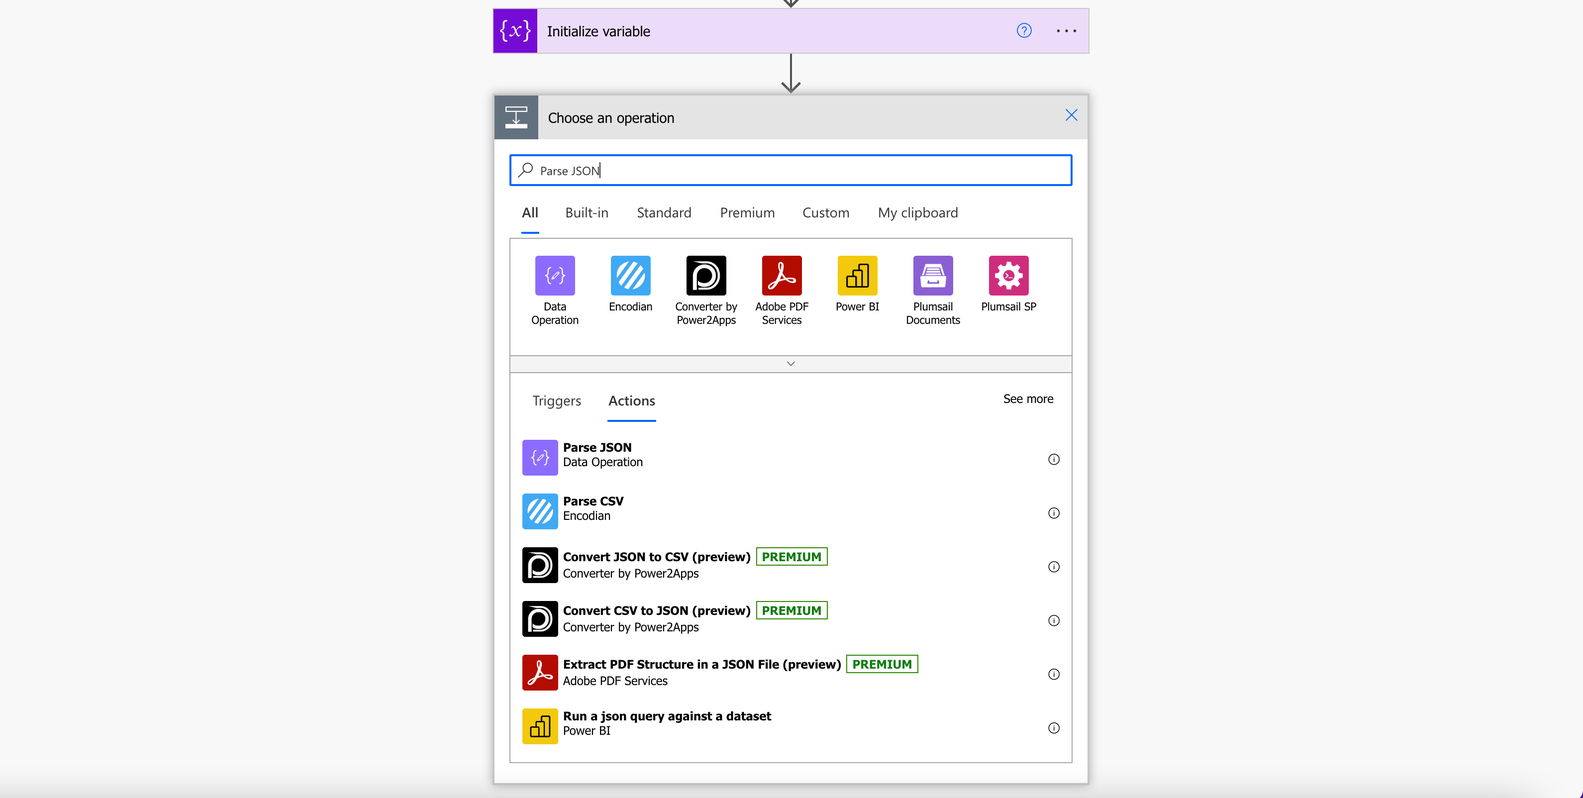The width and height of the screenshot is (1583, 798).
Task: Show info for Convert CSV to JSON
Action: tap(1054, 621)
